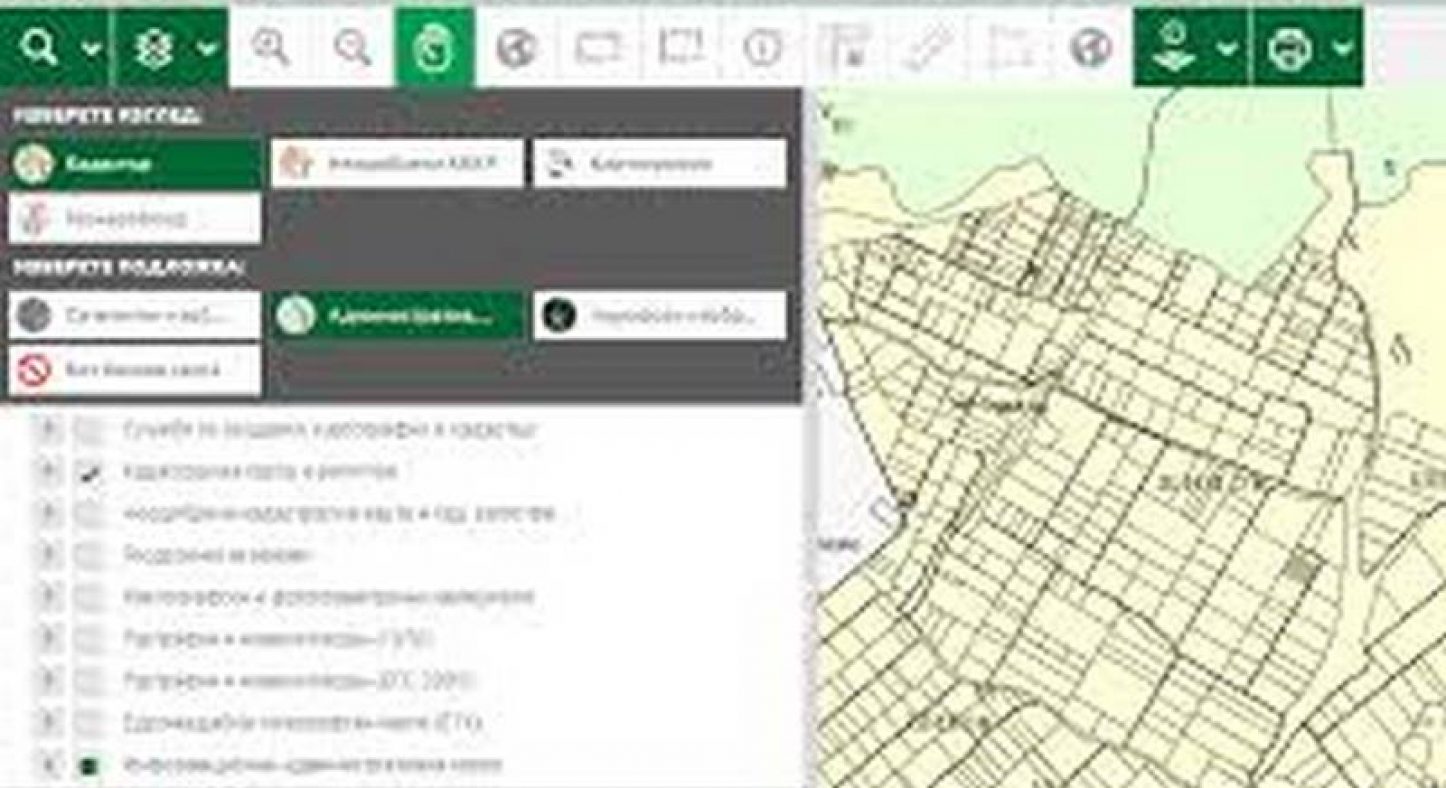Image resolution: width=1446 pixels, height=788 pixels.
Task: Choose the no-basemap option with red prohibition icon
Action: click(134, 370)
